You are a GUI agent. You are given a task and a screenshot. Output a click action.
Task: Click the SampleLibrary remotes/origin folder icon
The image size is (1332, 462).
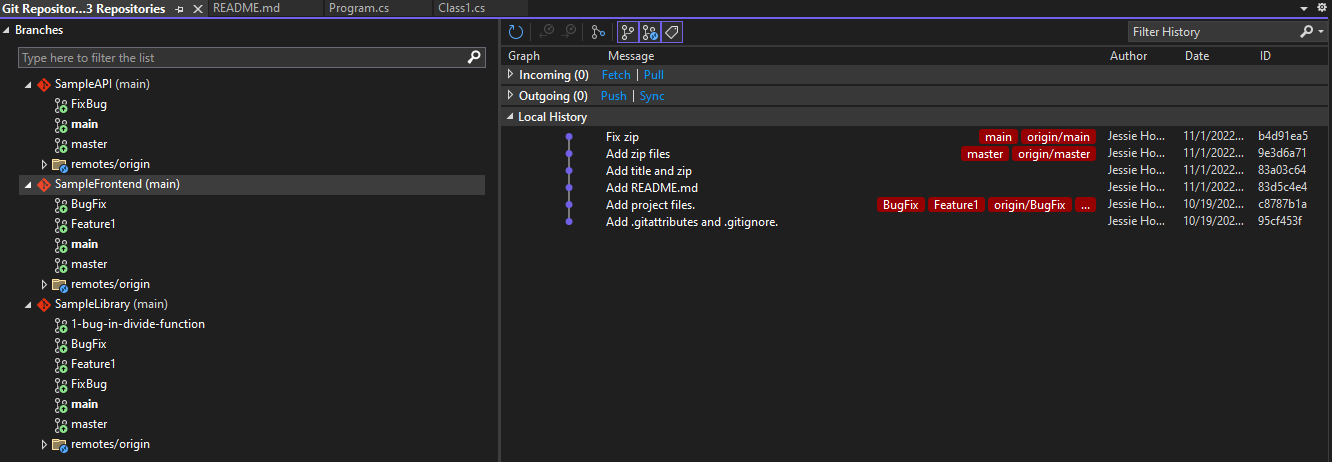click(x=60, y=444)
